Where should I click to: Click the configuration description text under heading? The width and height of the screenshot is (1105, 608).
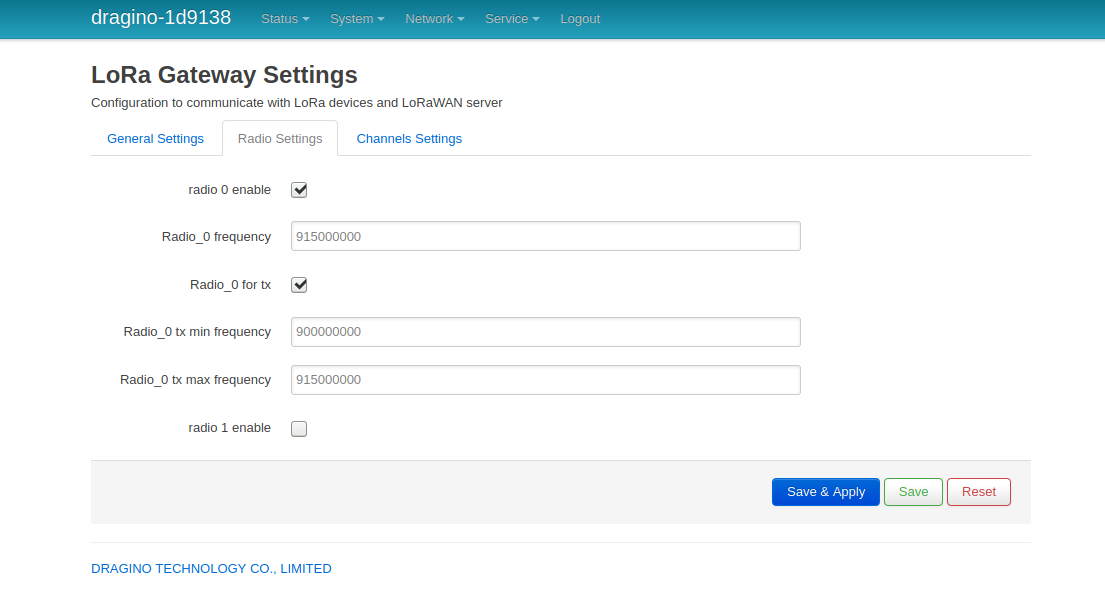coord(297,103)
